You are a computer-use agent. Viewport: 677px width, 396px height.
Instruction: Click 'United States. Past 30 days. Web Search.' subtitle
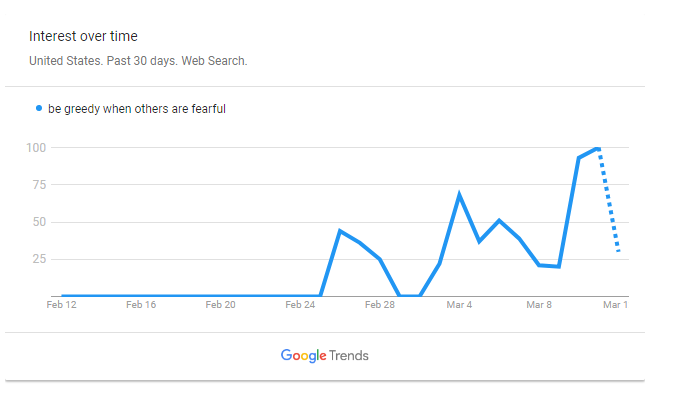(138, 61)
